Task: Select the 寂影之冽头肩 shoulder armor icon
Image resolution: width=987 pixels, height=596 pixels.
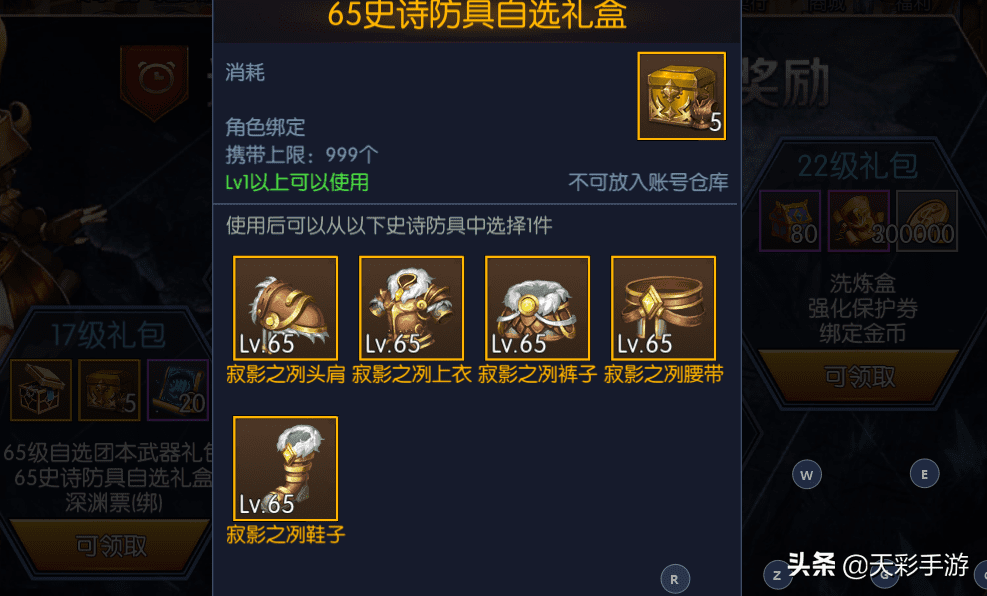Action: (285, 308)
